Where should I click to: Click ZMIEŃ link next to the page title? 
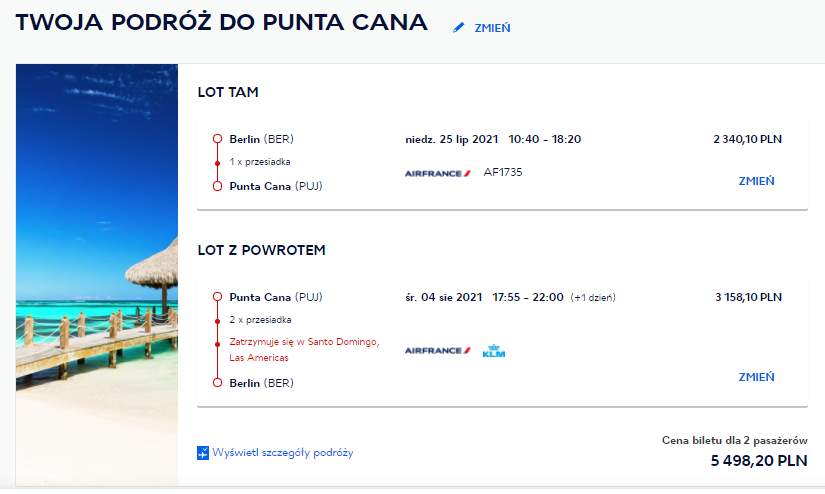492,28
